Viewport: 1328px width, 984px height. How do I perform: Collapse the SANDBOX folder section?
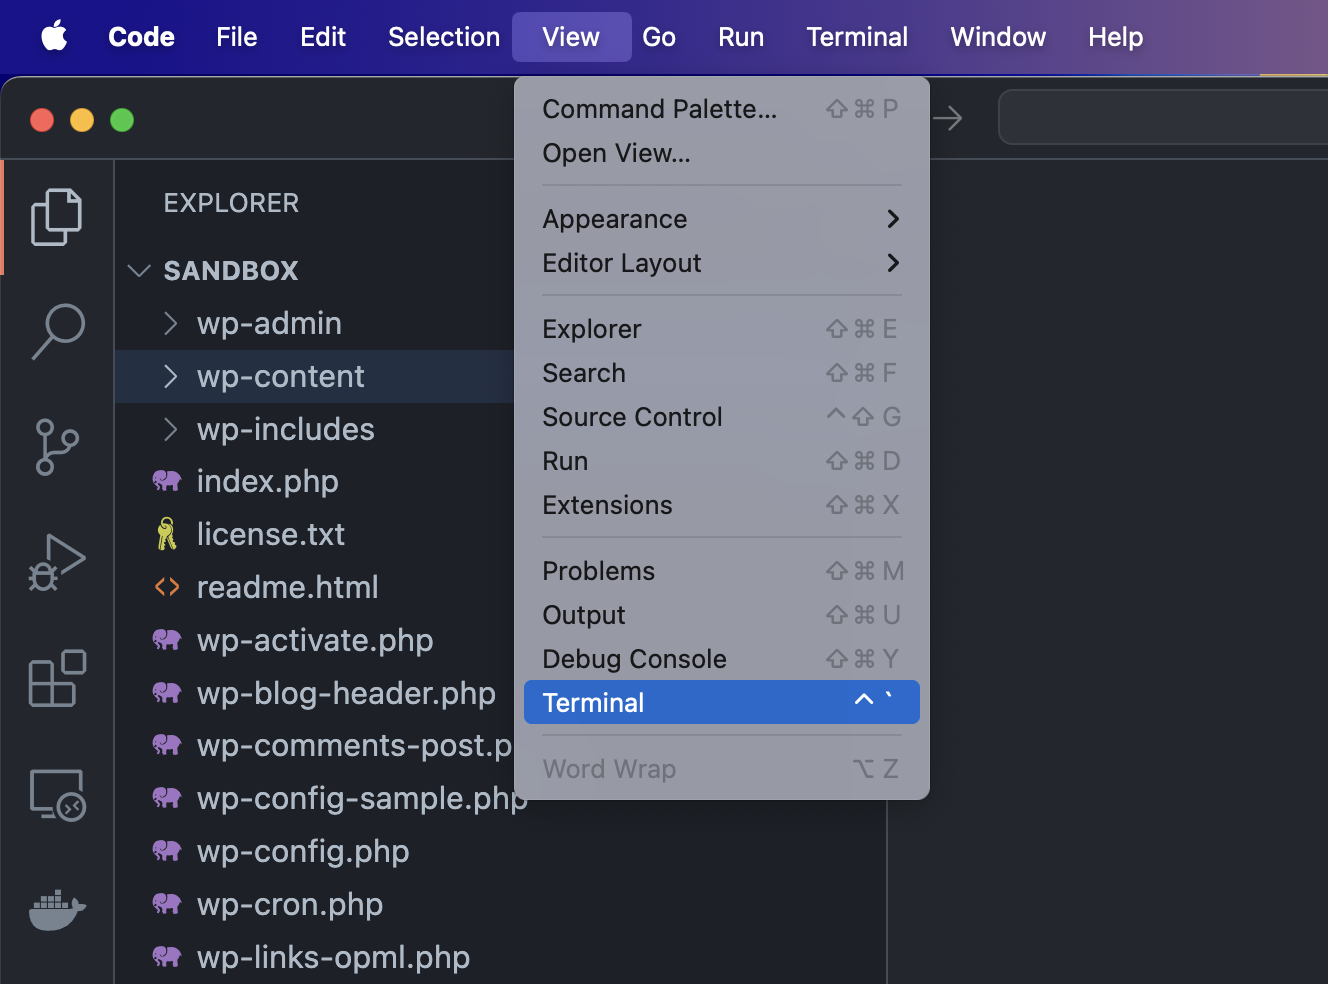point(139,271)
